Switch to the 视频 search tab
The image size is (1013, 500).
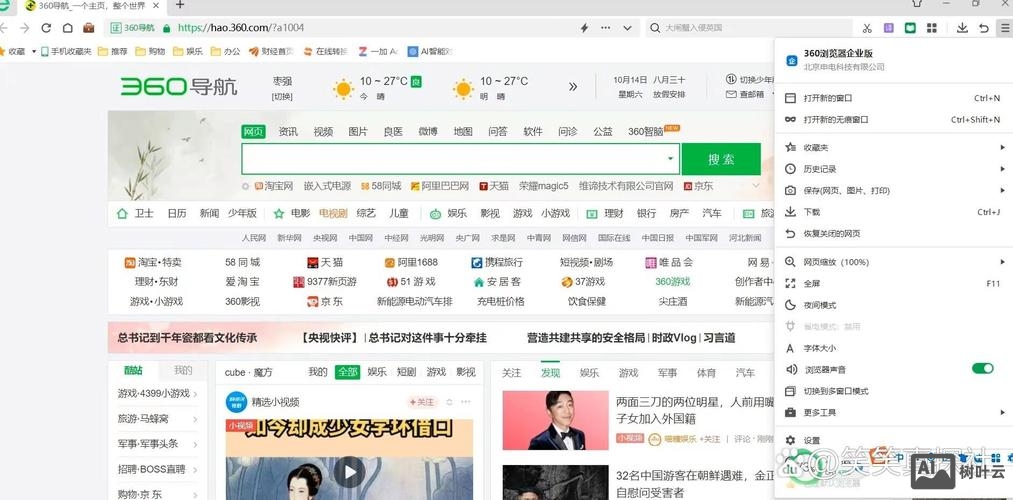323,131
